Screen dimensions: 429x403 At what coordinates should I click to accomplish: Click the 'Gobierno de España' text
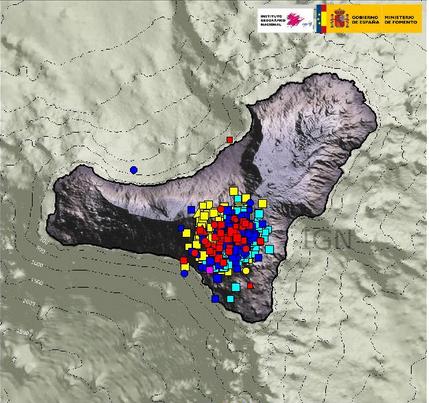pos(365,19)
